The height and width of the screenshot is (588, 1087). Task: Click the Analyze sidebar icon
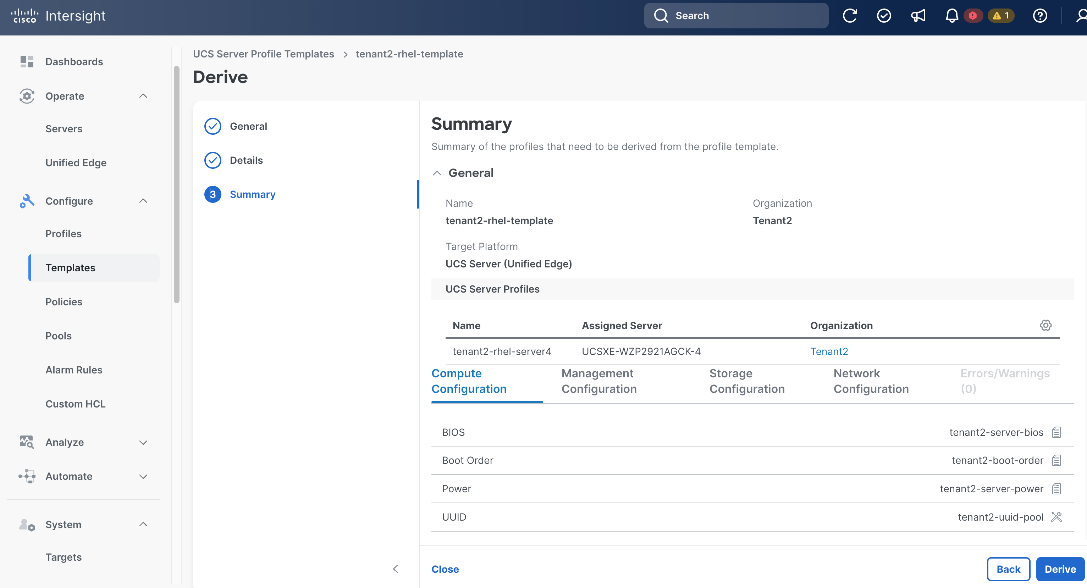pos(27,442)
